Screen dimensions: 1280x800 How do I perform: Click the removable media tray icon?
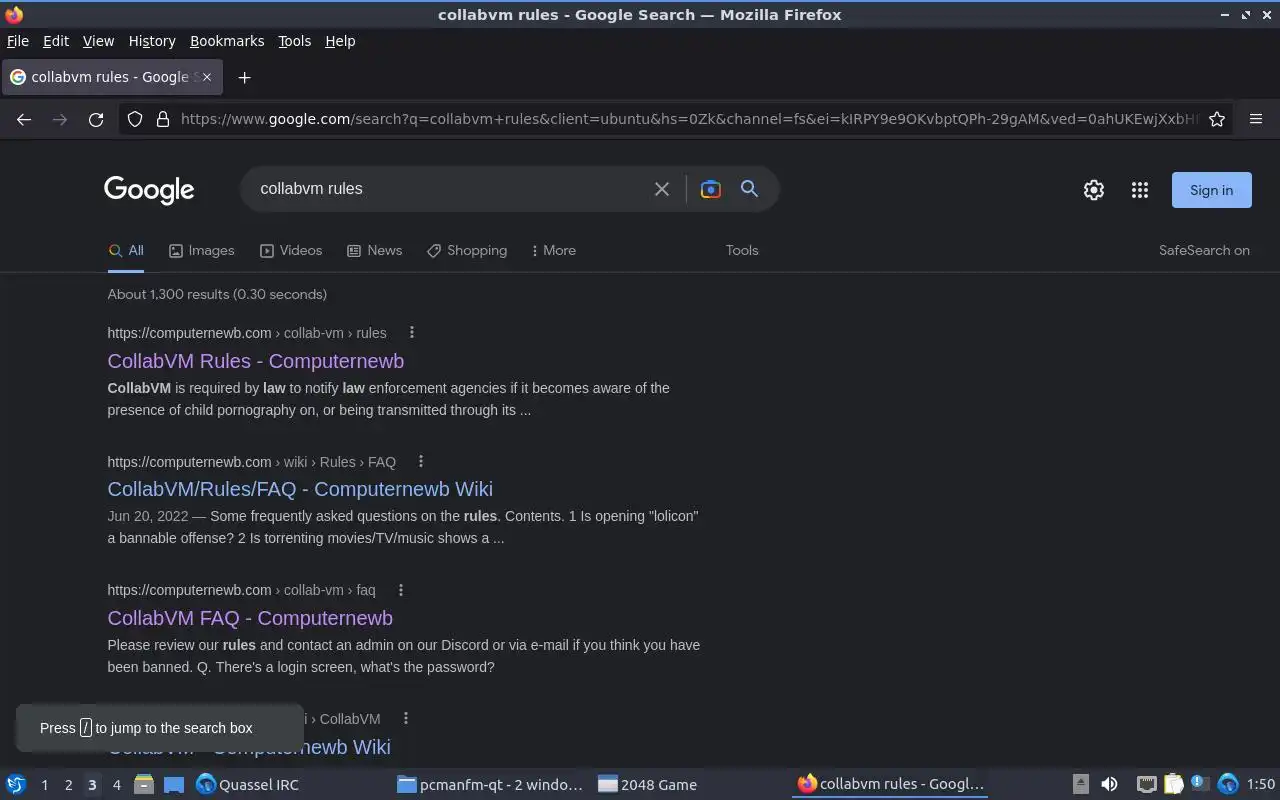point(1081,785)
